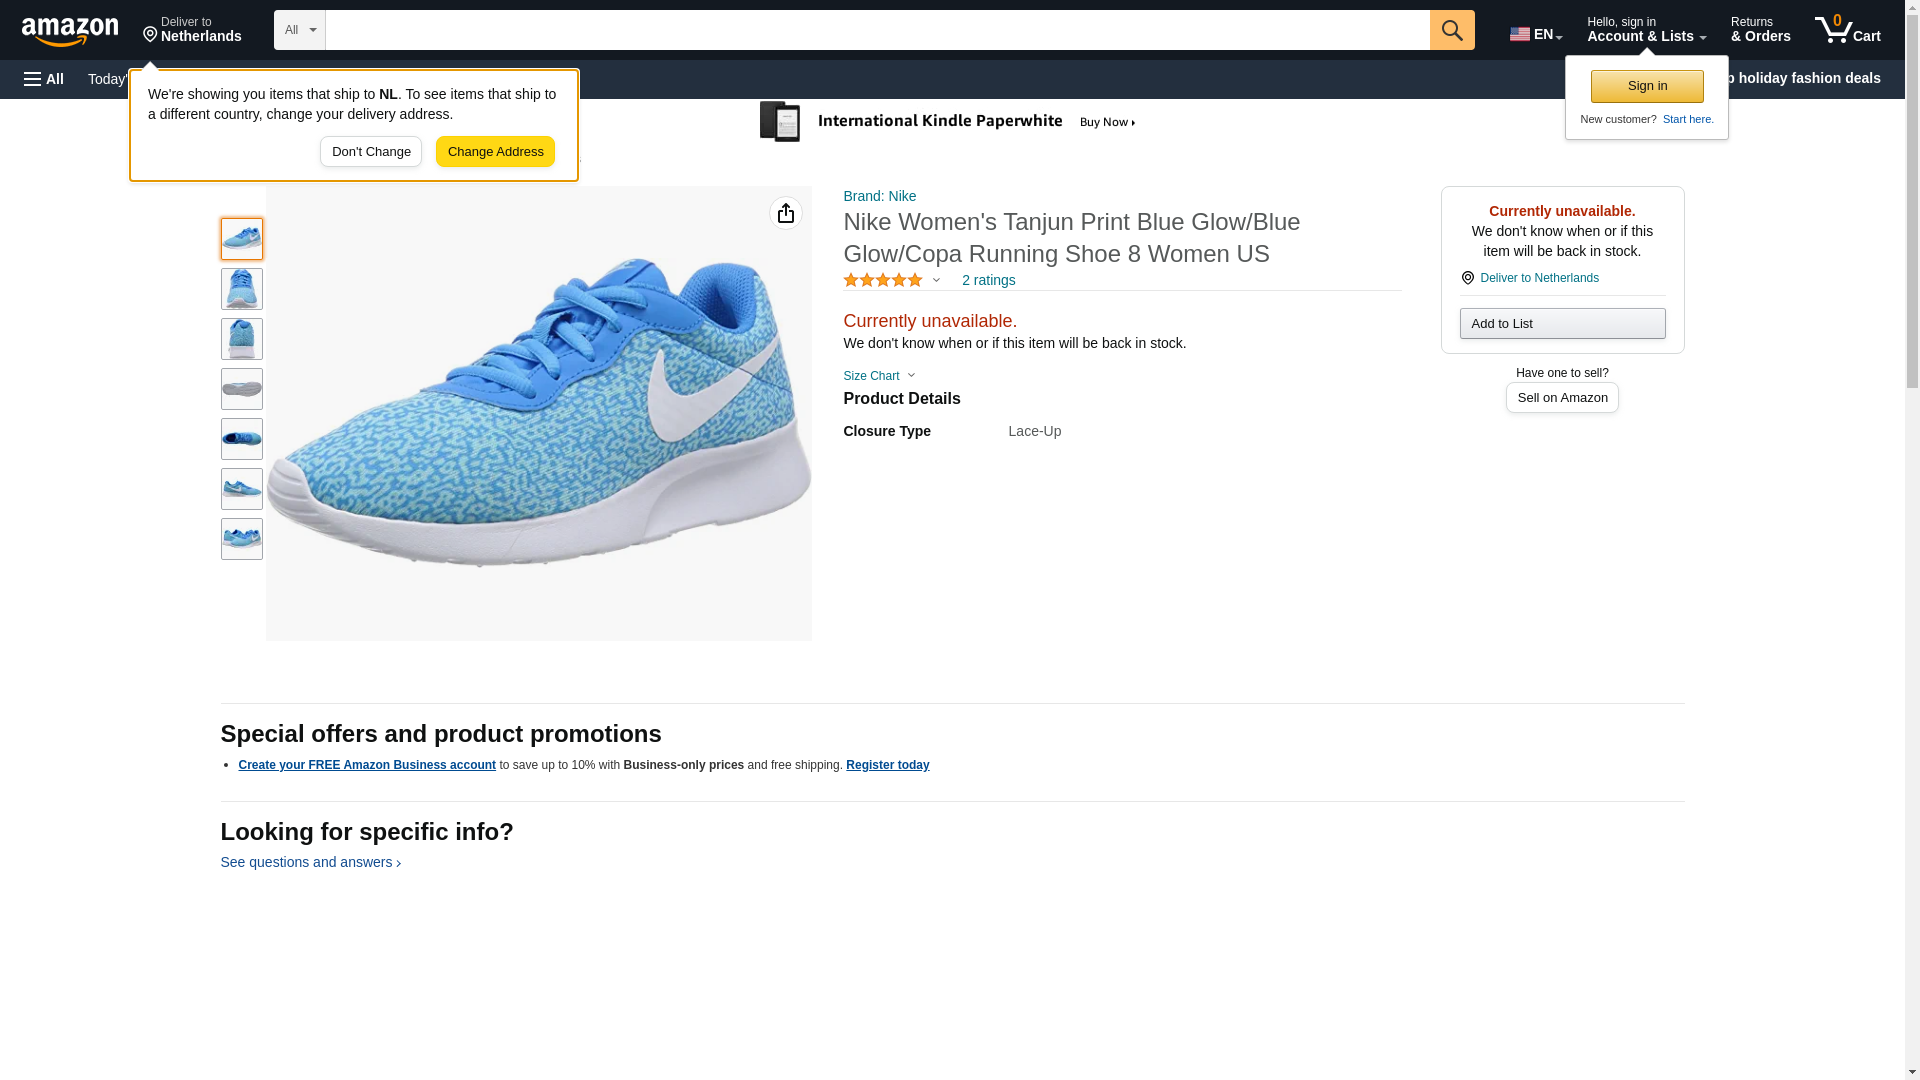Image resolution: width=1920 pixels, height=1080 pixels.
Task: Expand the Size Chart dropdown
Action: [879, 376]
